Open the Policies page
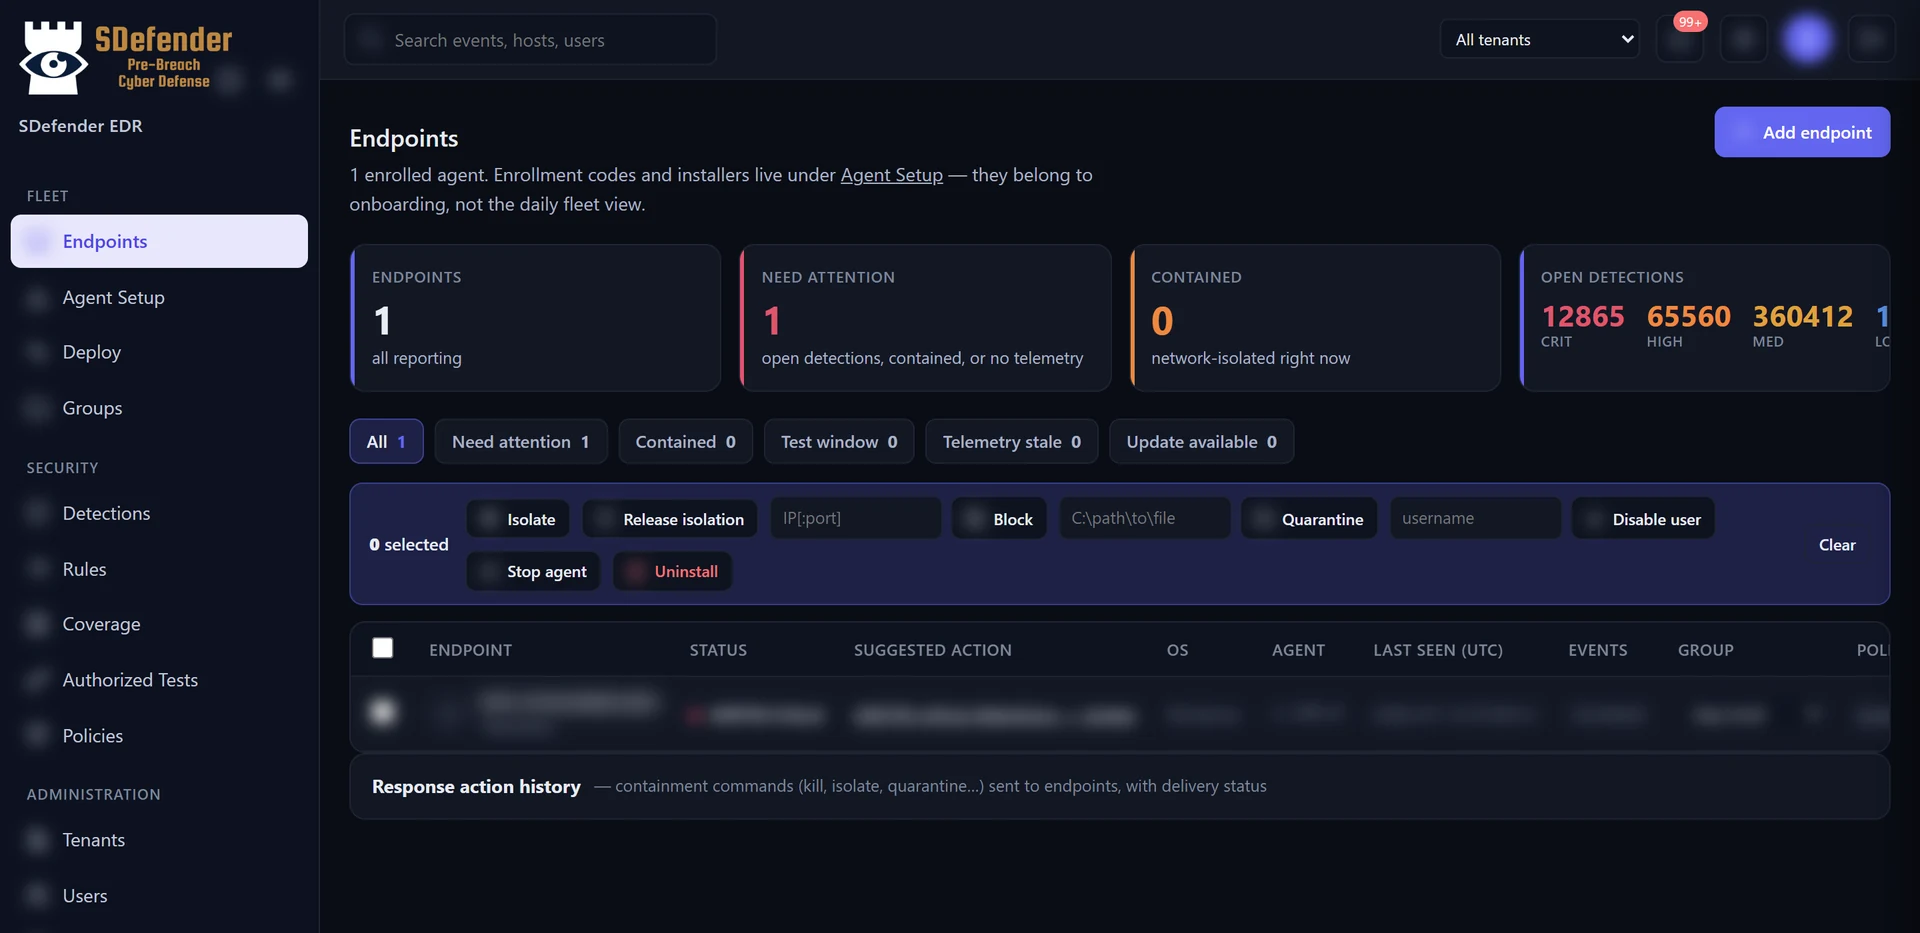The width and height of the screenshot is (1920, 933). [159, 736]
